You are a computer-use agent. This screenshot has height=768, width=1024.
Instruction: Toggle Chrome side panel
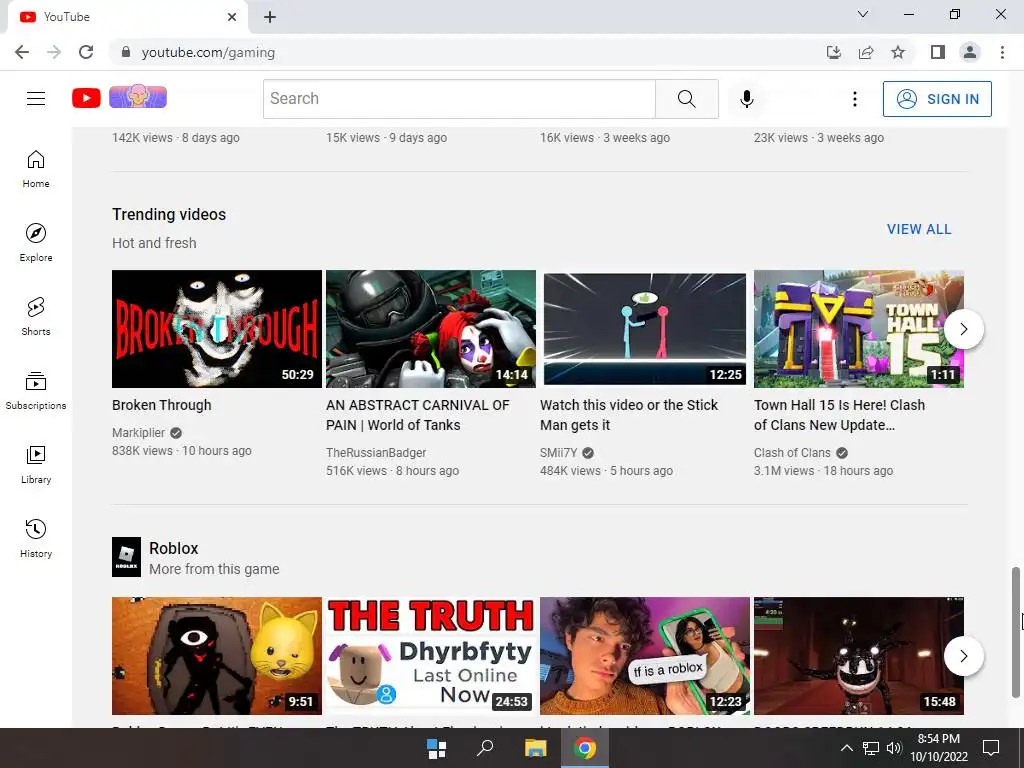[938, 52]
